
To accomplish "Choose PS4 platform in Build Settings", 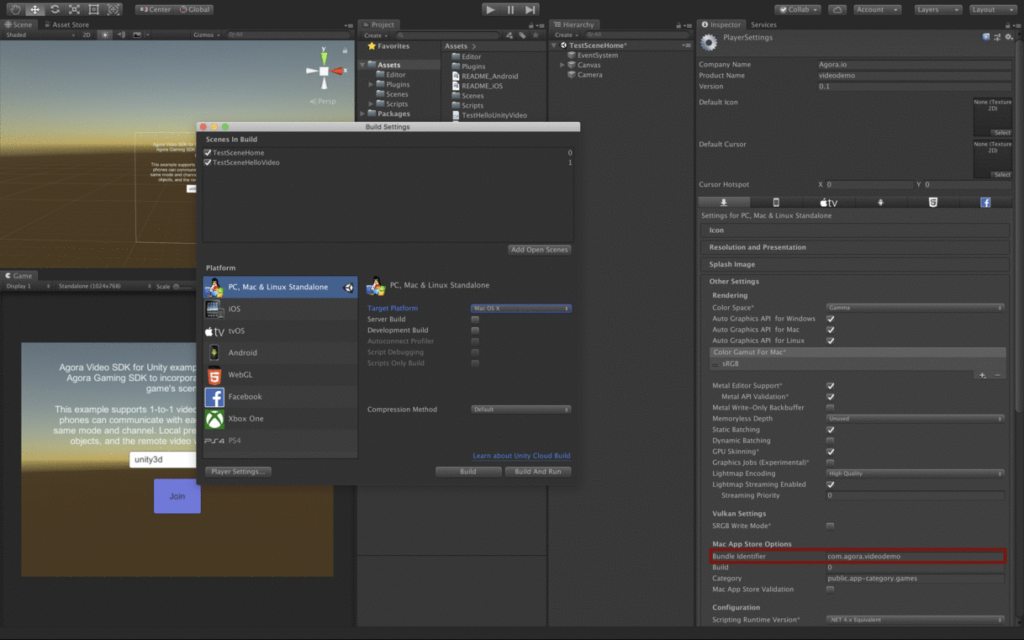I will [x=280, y=440].
